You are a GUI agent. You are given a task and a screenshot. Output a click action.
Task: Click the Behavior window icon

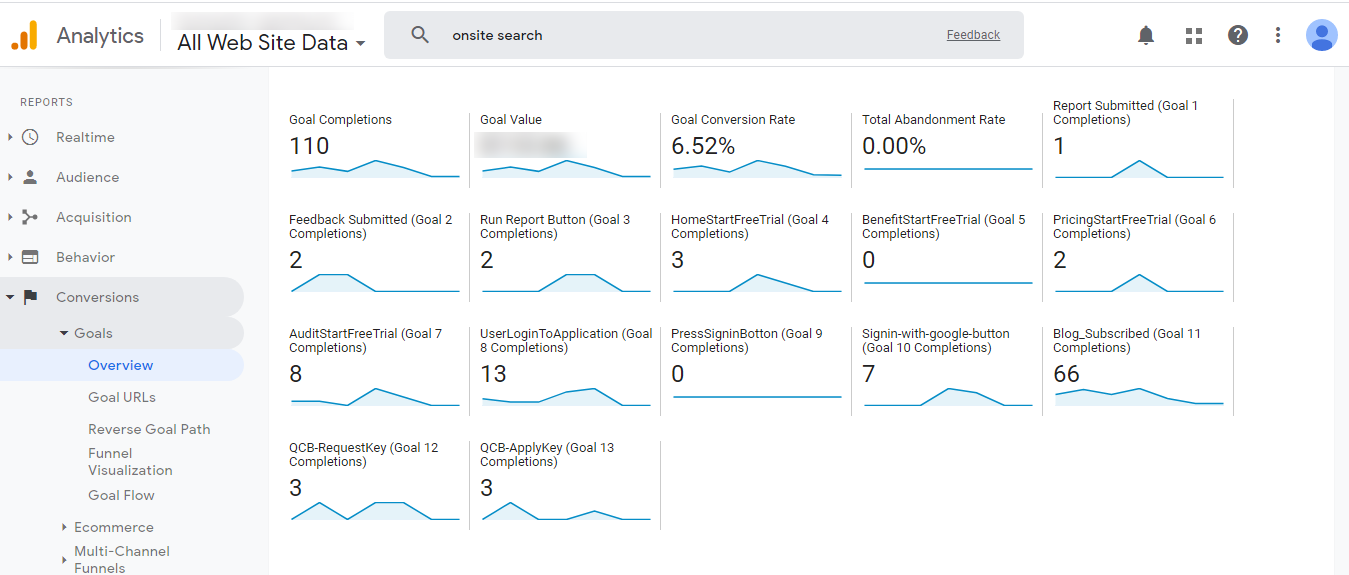(x=30, y=257)
